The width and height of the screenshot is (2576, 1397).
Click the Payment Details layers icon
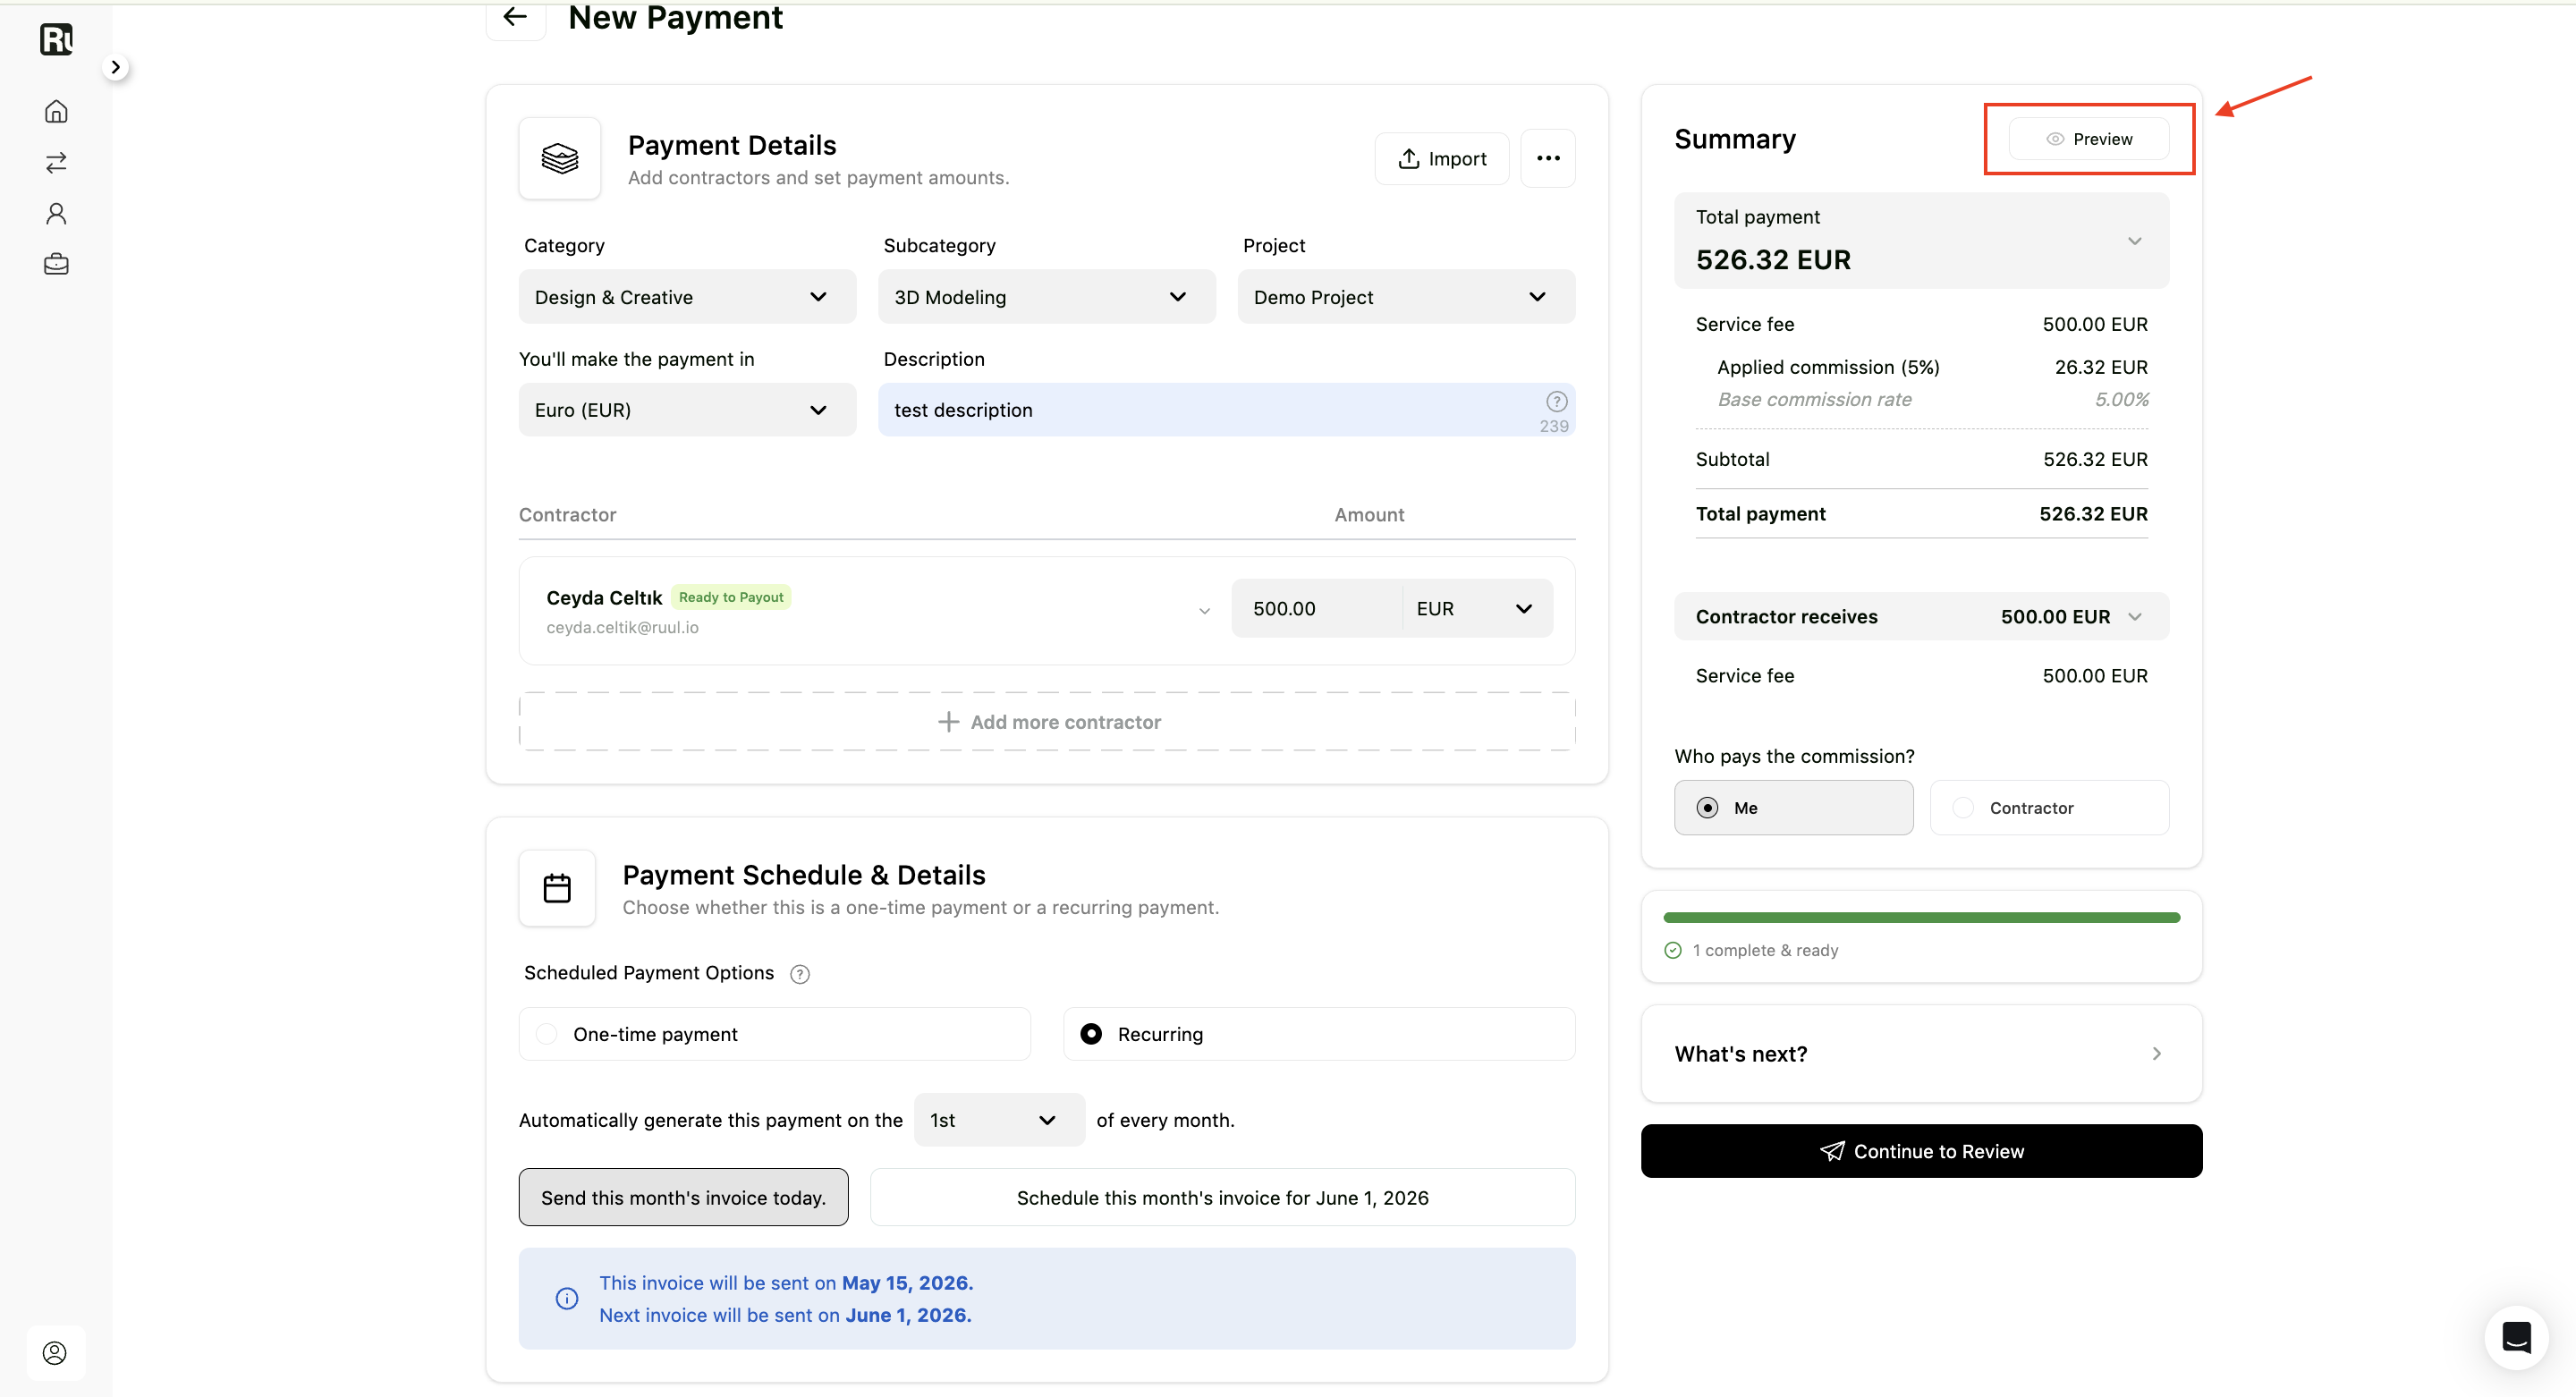click(x=560, y=158)
